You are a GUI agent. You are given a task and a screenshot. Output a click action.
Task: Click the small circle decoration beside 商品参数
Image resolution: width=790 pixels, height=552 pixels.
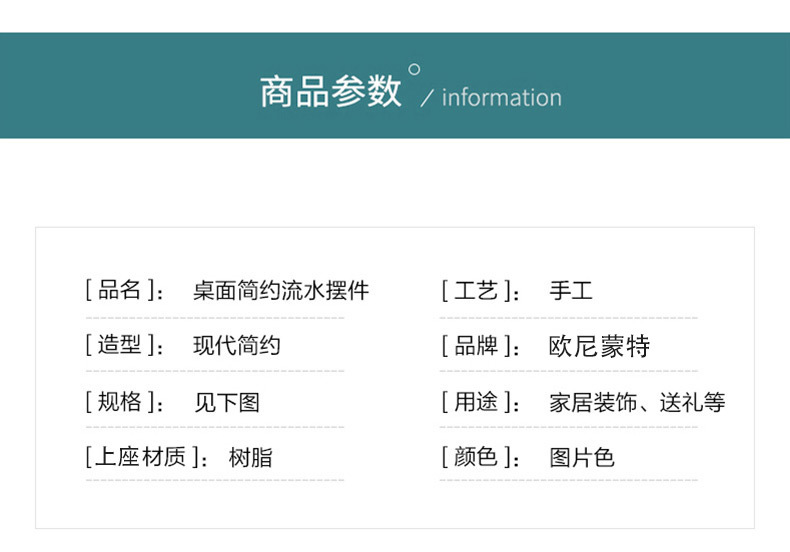pyautogui.click(x=415, y=69)
